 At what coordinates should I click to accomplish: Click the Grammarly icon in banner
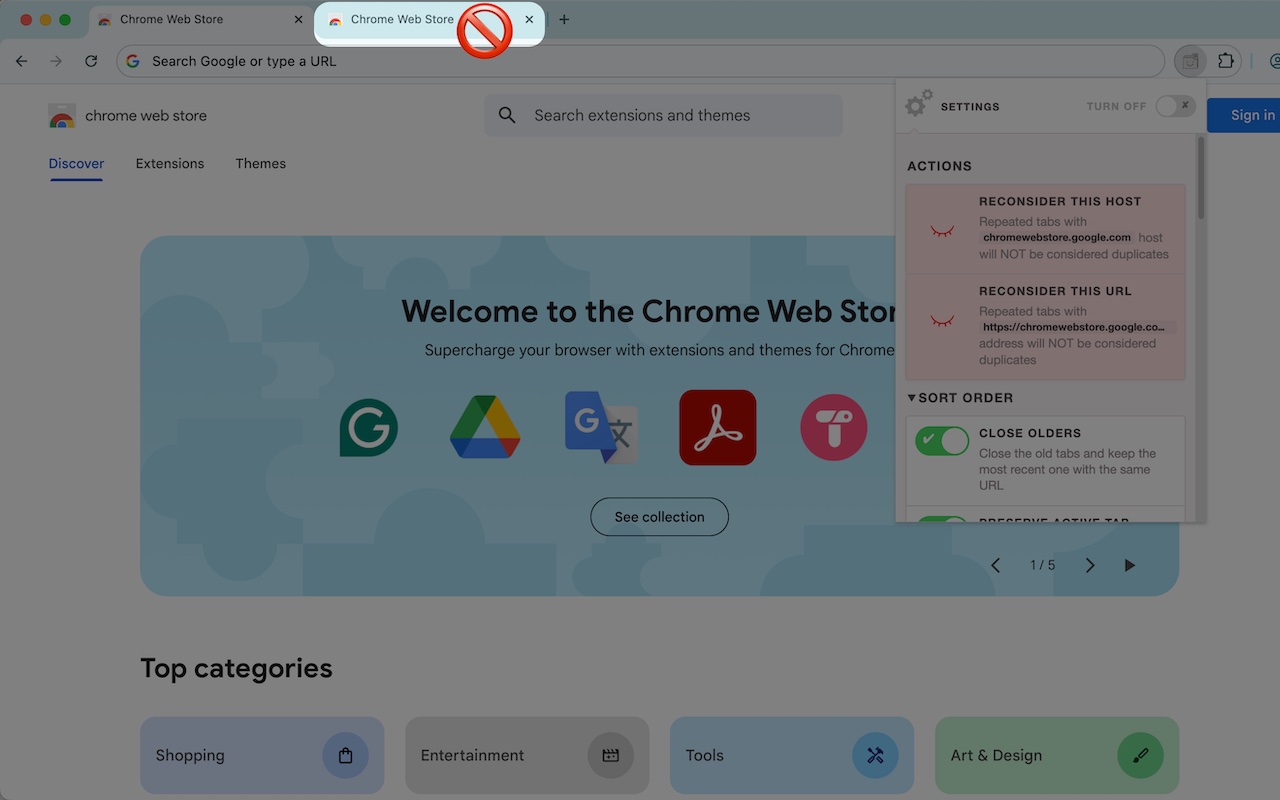coord(369,428)
